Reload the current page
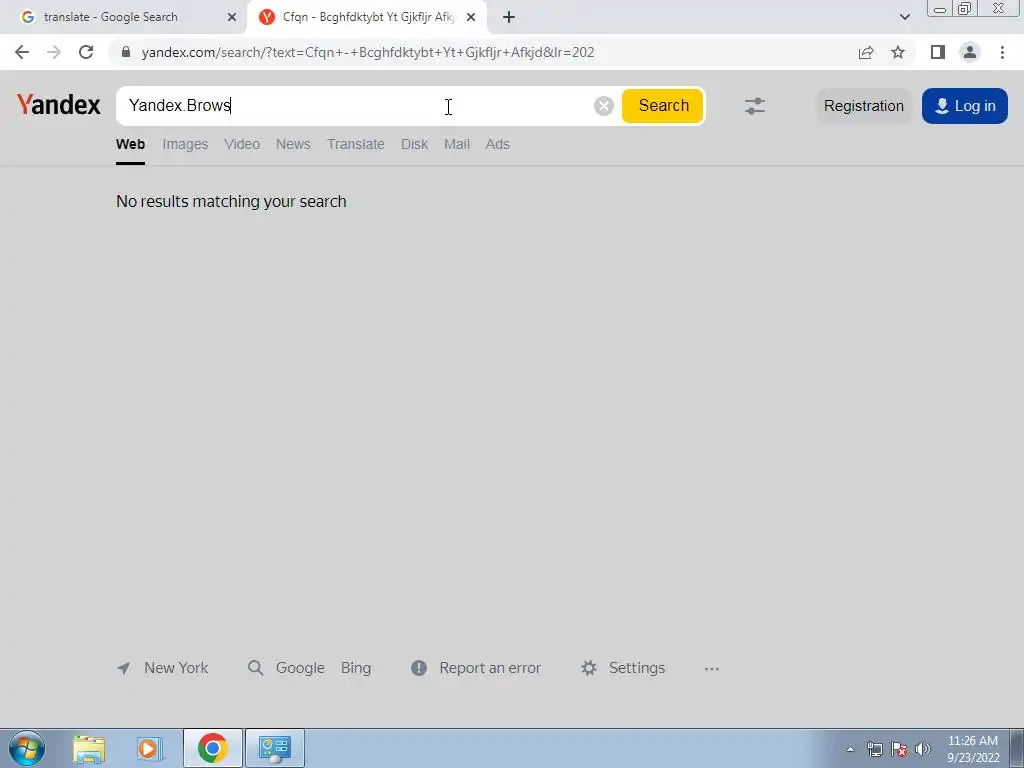Image resolution: width=1024 pixels, height=768 pixels. point(86,52)
